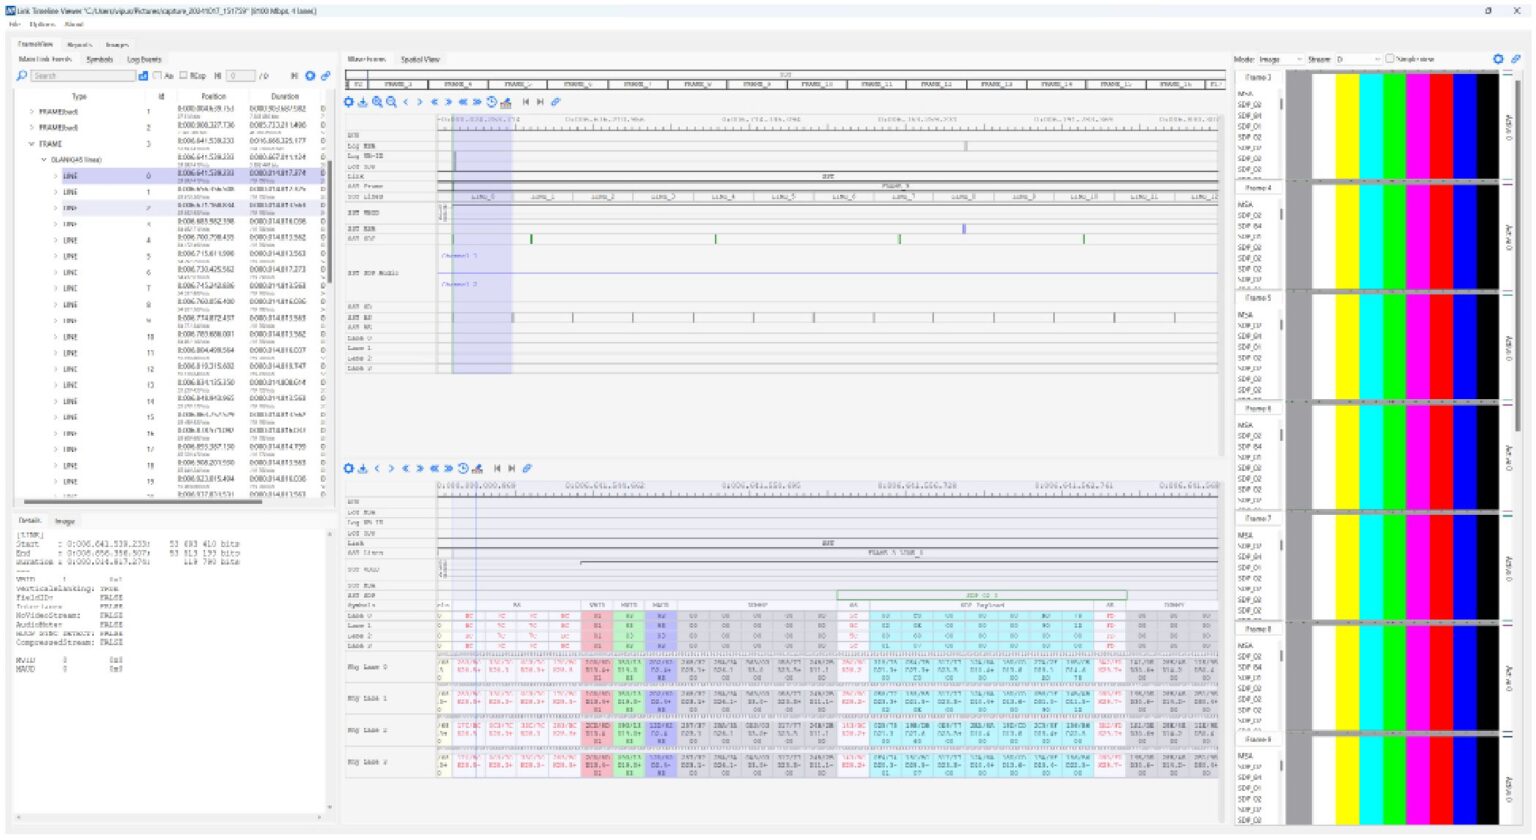Toggle the Aa case-sensitive checkbox
The image size is (1536, 840).
pos(157,76)
